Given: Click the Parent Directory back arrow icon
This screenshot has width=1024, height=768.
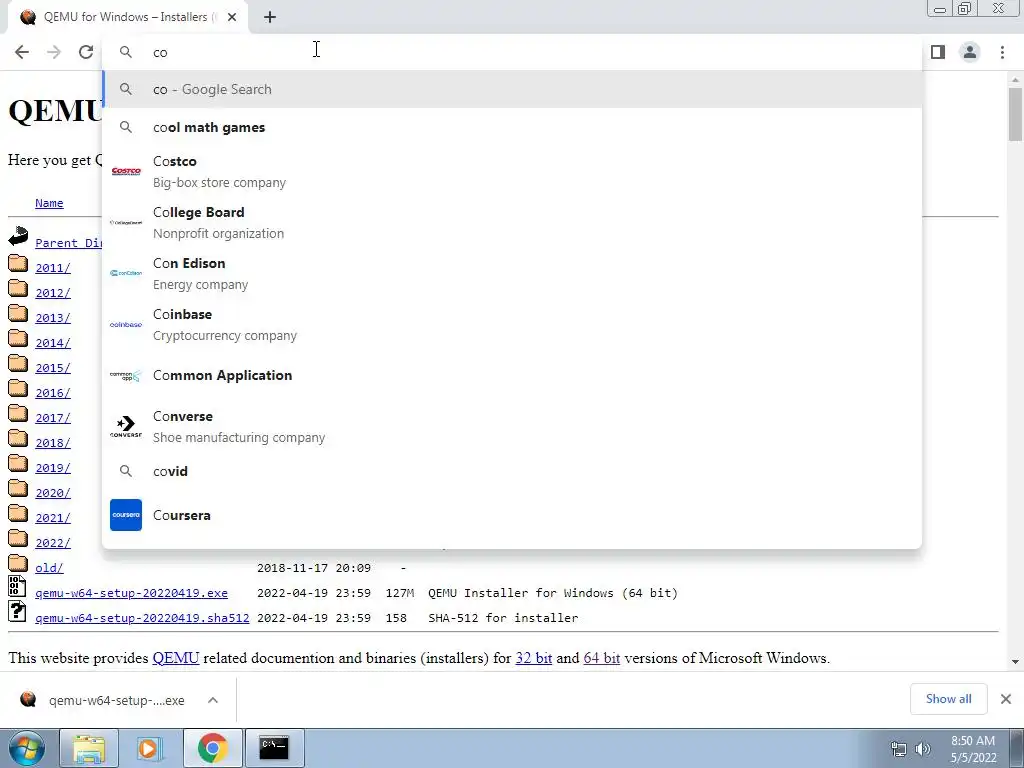Looking at the screenshot, I should coord(18,236).
